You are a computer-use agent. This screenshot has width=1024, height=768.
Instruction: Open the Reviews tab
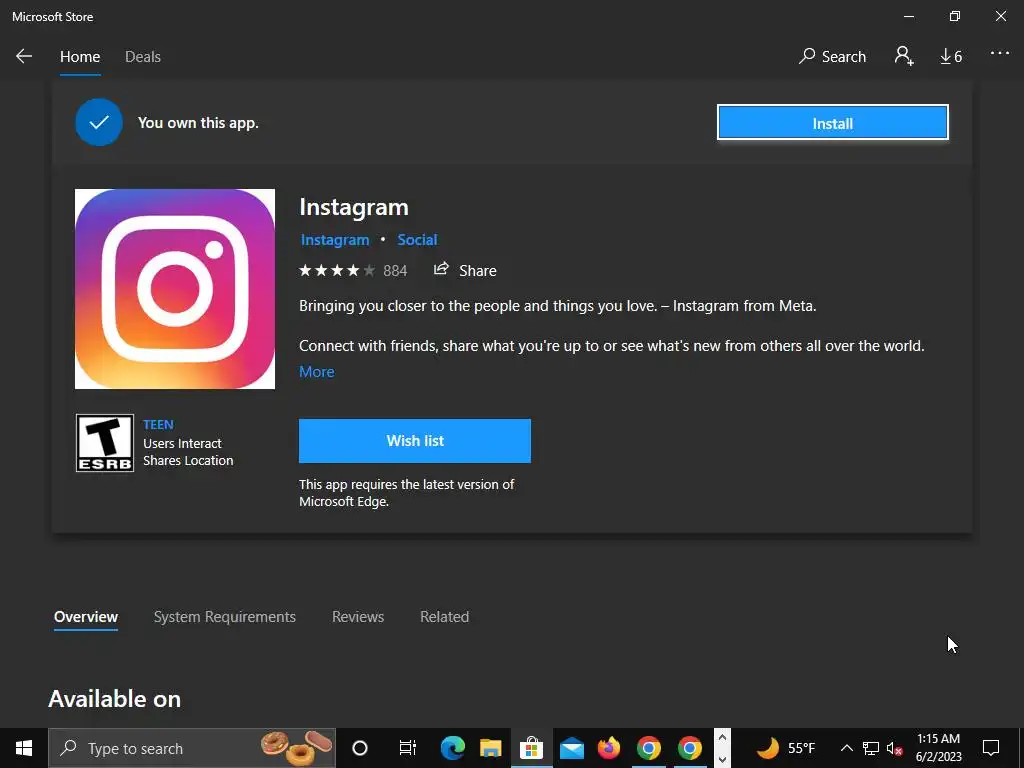tap(358, 616)
